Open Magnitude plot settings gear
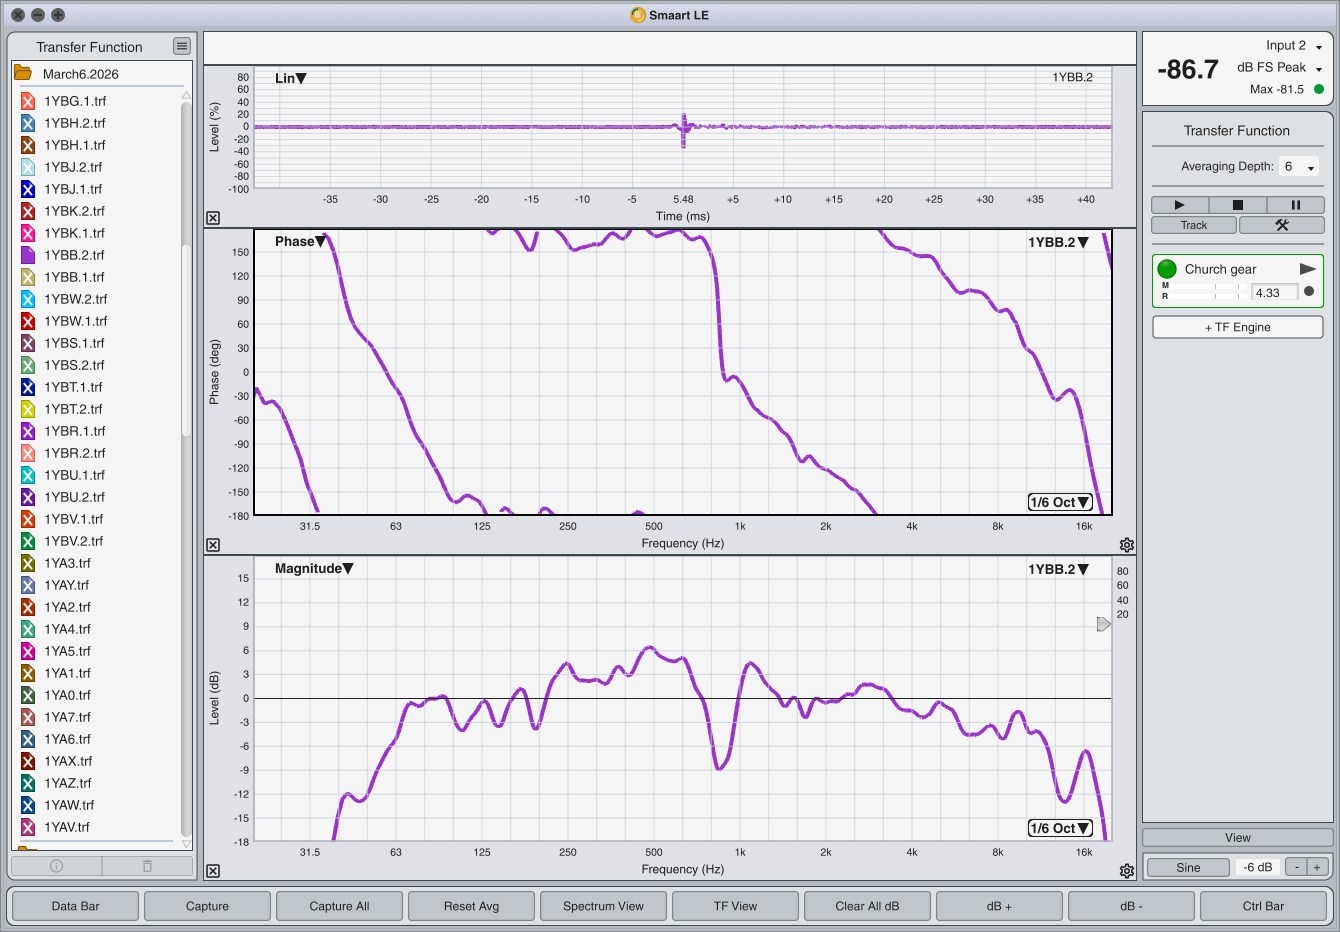The height and width of the screenshot is (932, 1340). [x=1127, y=871]
